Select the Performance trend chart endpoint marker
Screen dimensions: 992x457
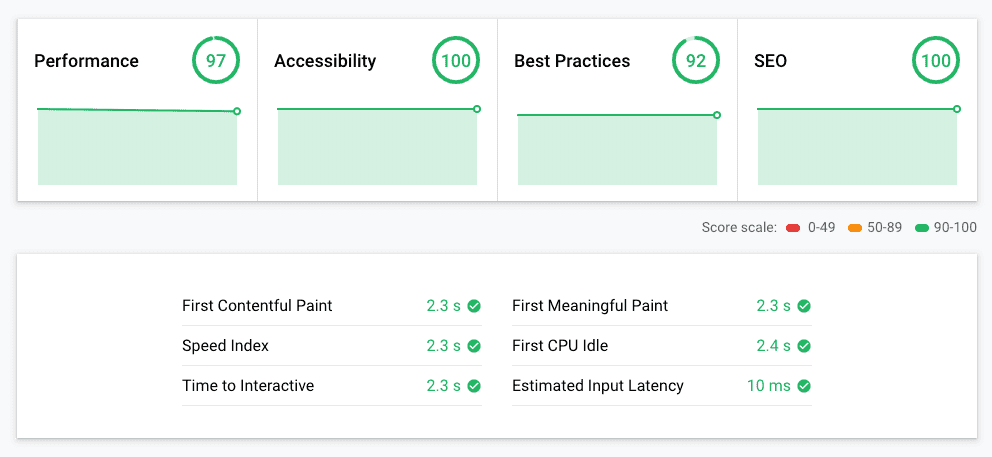click(237, 111)
